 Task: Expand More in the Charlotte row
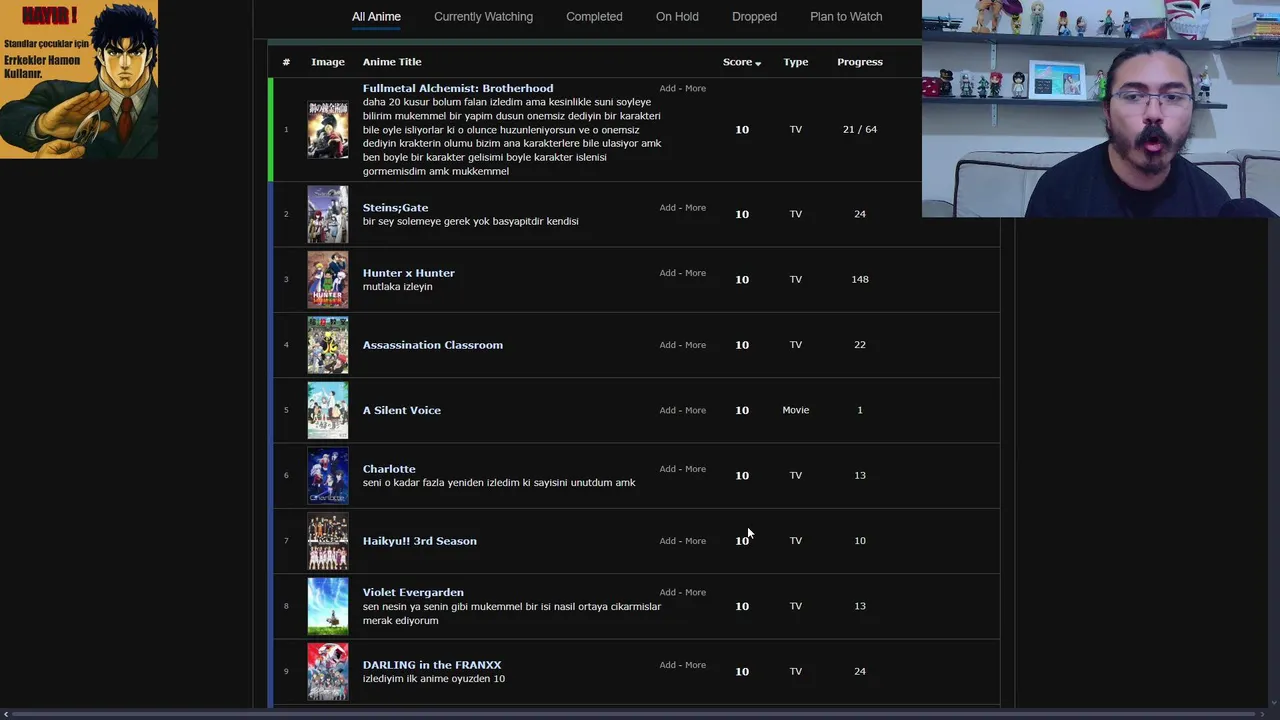tap(695, 469)
